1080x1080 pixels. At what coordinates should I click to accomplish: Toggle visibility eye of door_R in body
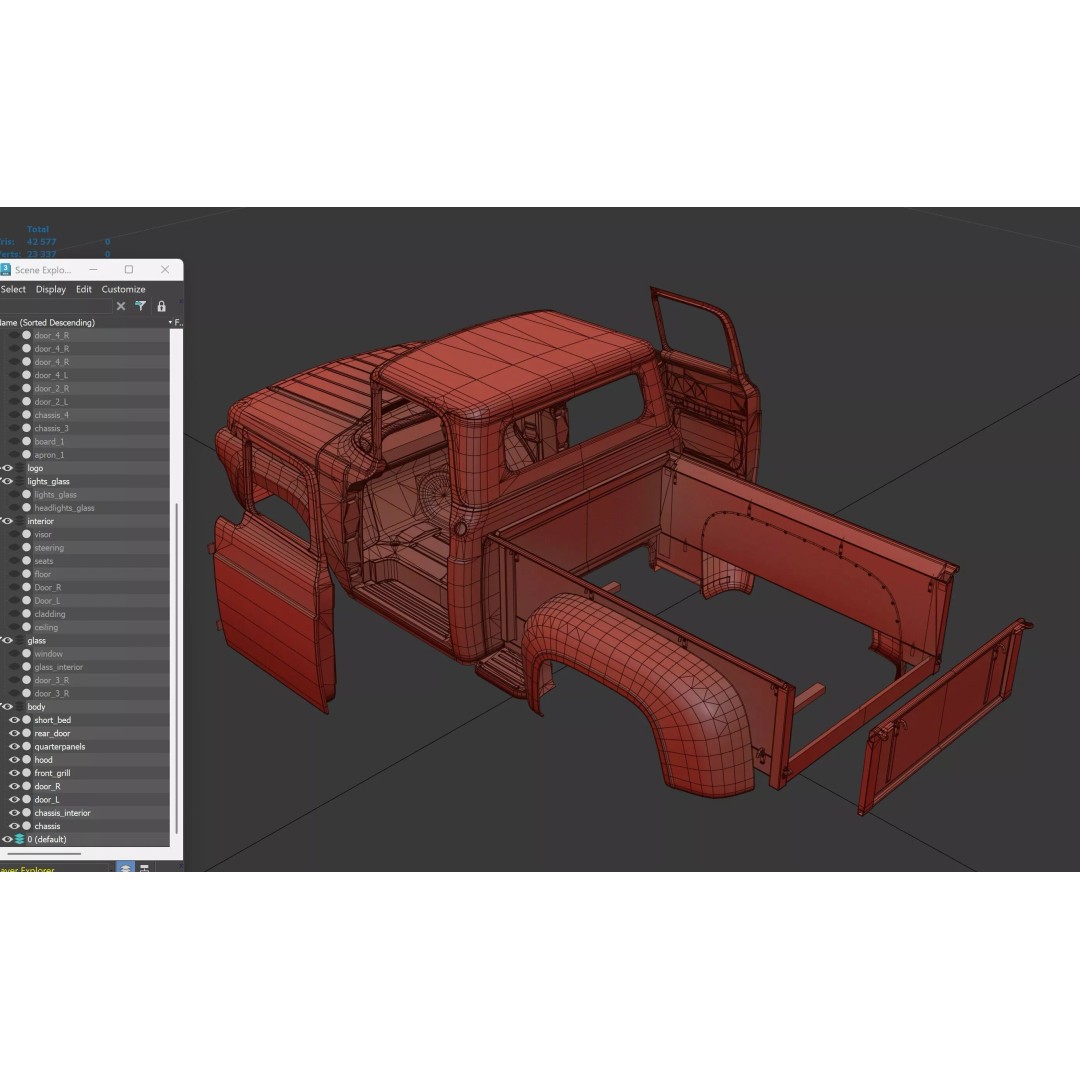click(14, 786)
